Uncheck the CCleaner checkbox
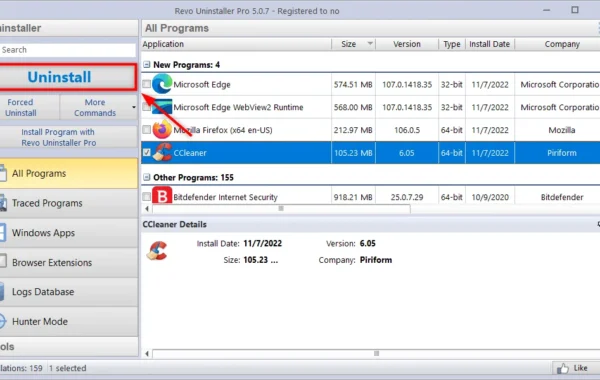Viewport: 600px width, 380px height. coord(146,152)
